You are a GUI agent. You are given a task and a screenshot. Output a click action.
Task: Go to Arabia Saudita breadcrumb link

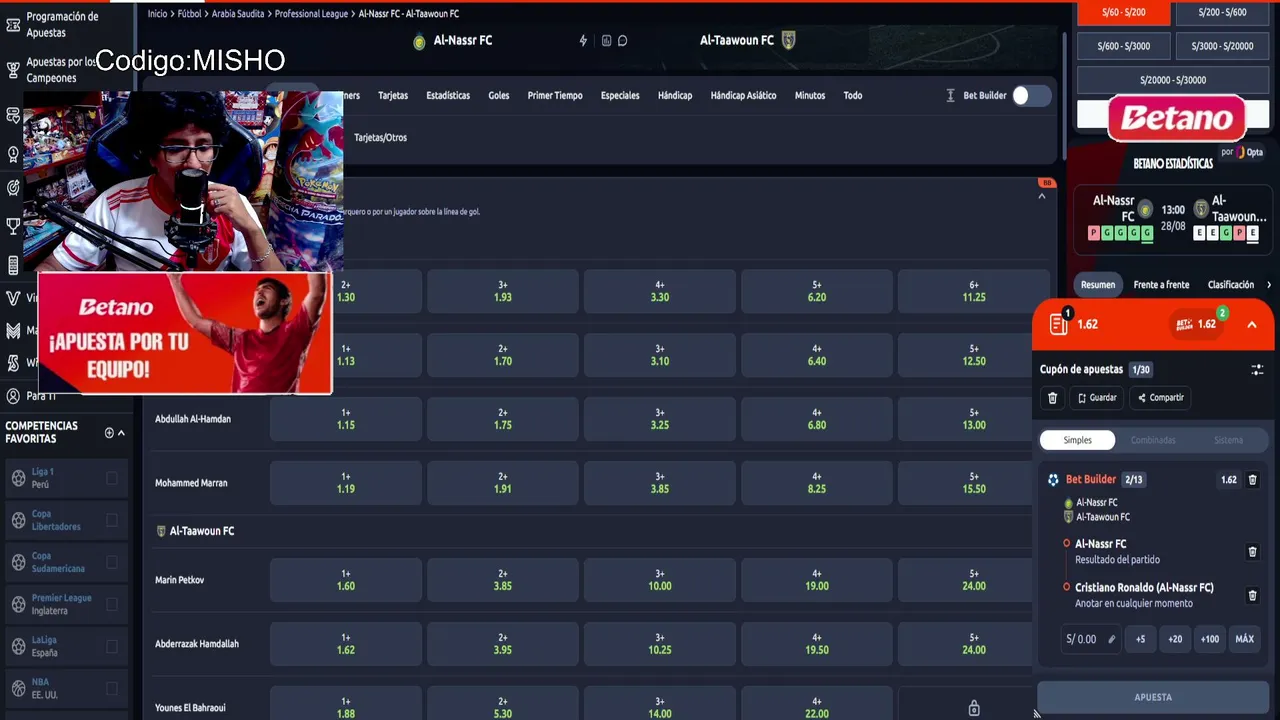click(x=237, y=14)
